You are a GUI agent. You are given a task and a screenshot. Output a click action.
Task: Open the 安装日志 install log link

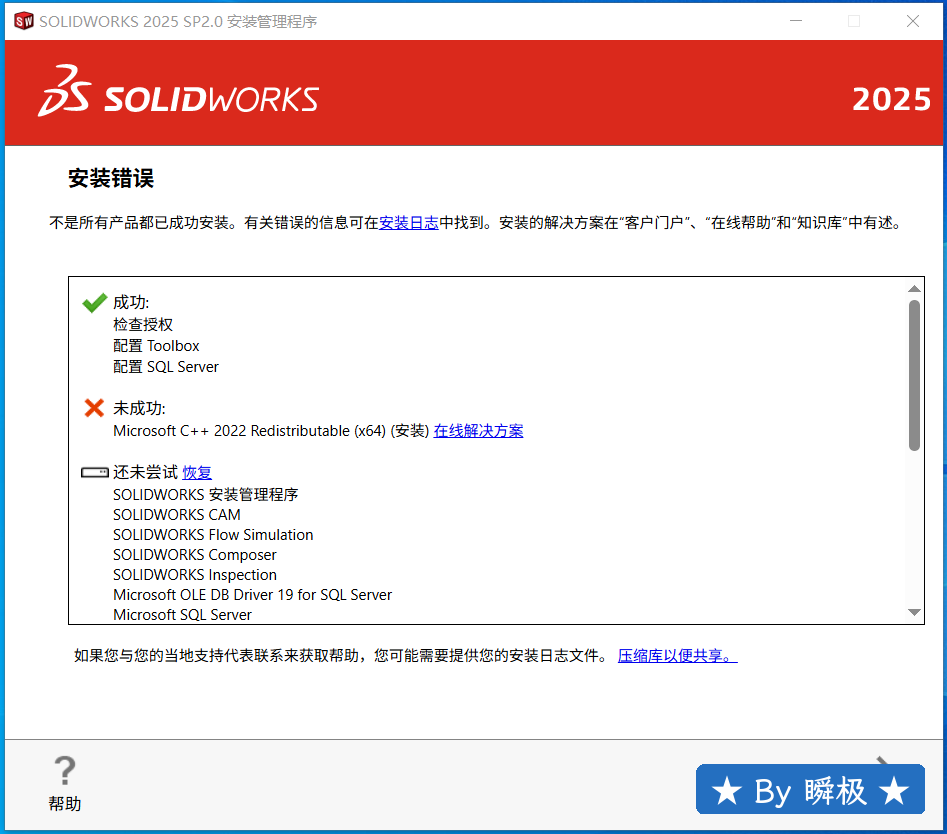408,223
